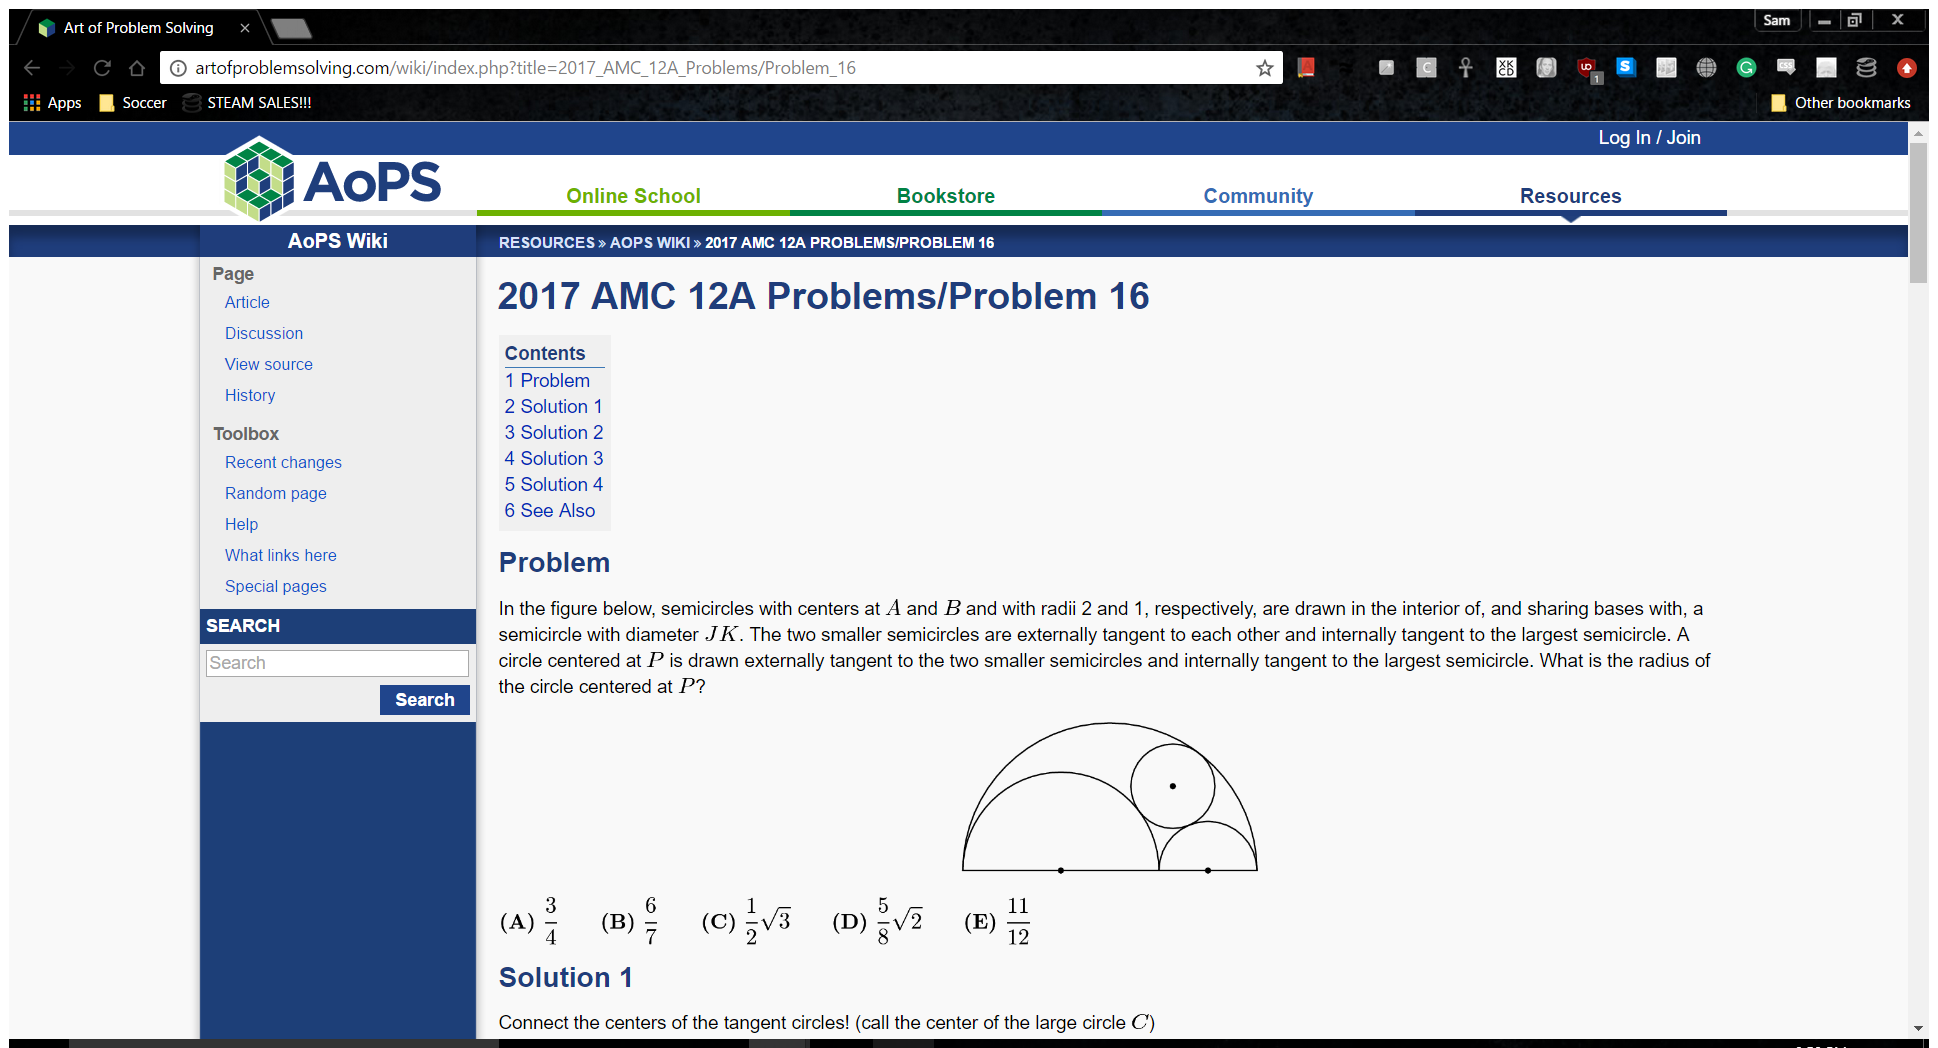
Task: Click the 'Solution 1' section heading
Action: (566, 977)
